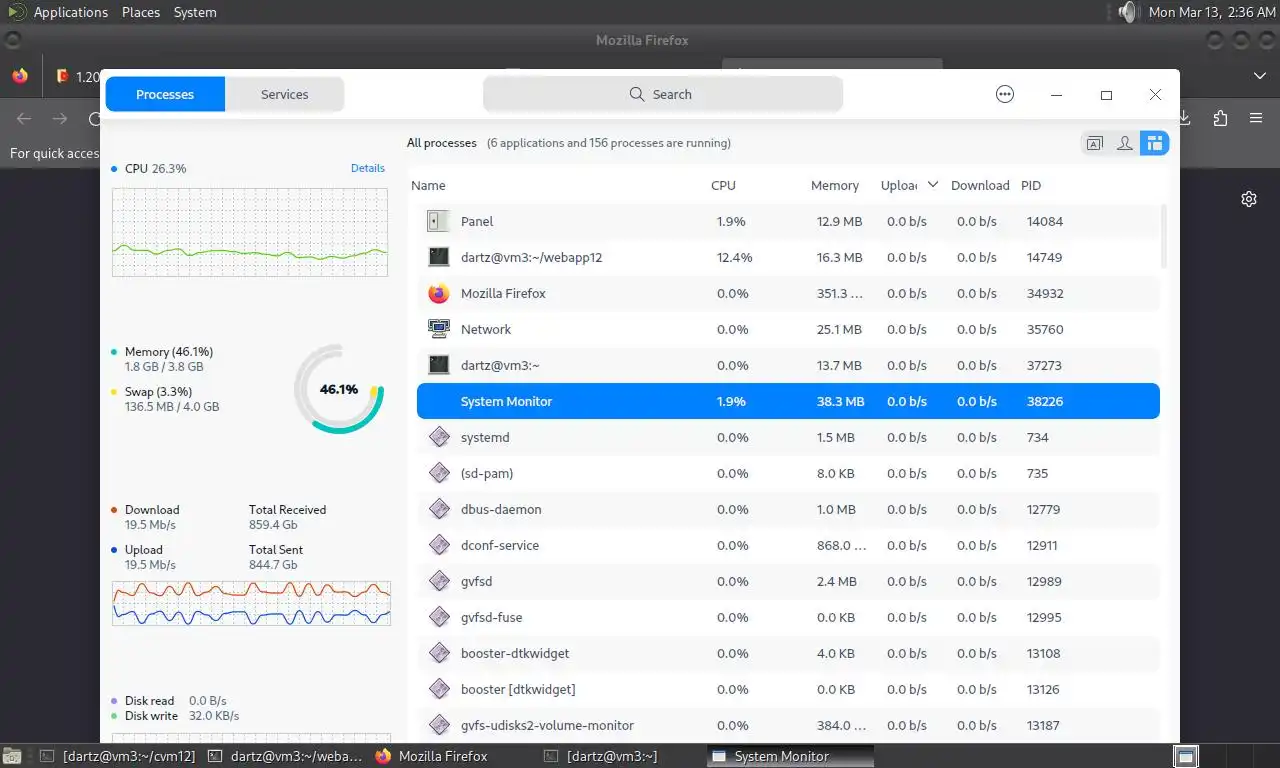The height and width of the screenshot is (768, 1280).
Task: Open the System menu
Action: (195, 12)
